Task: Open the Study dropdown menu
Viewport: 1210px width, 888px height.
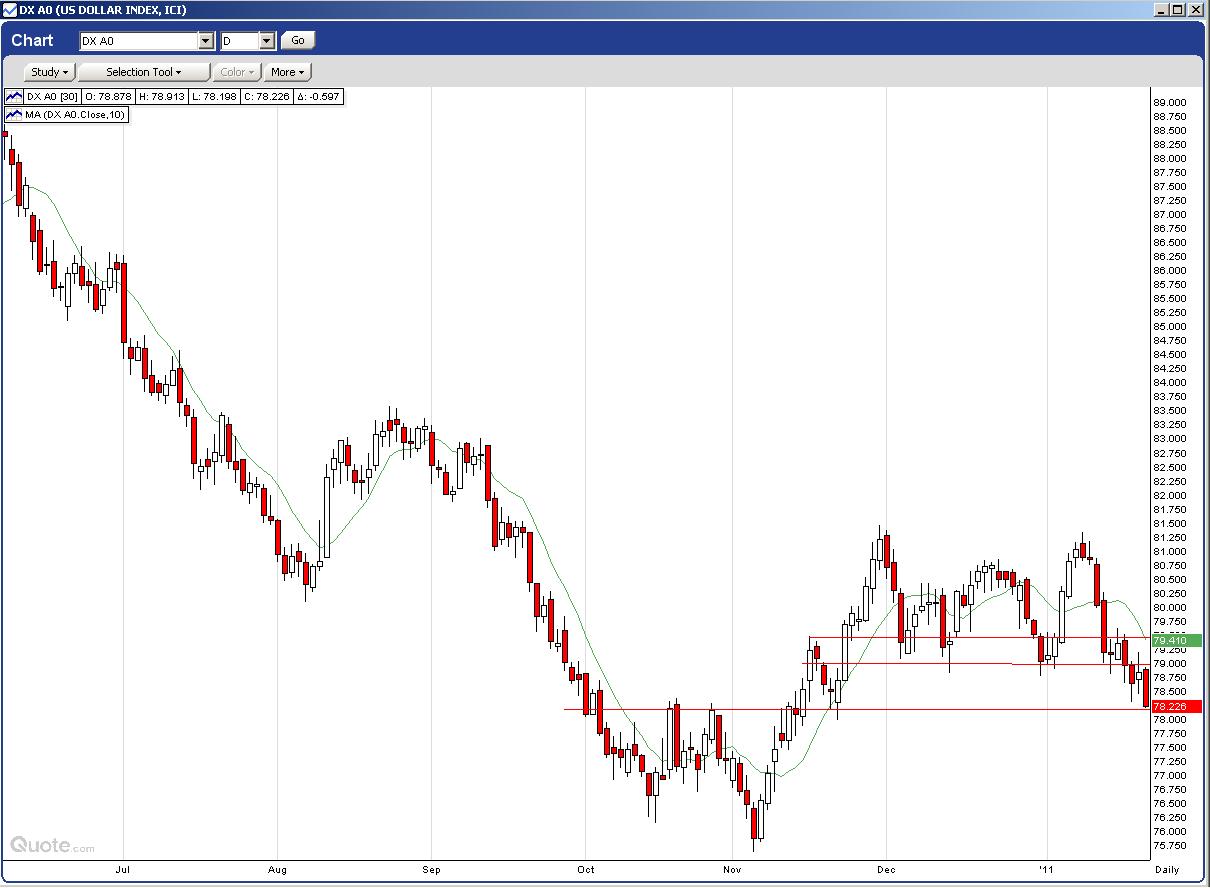Action: pyautogui.click(x=49, y=72)
